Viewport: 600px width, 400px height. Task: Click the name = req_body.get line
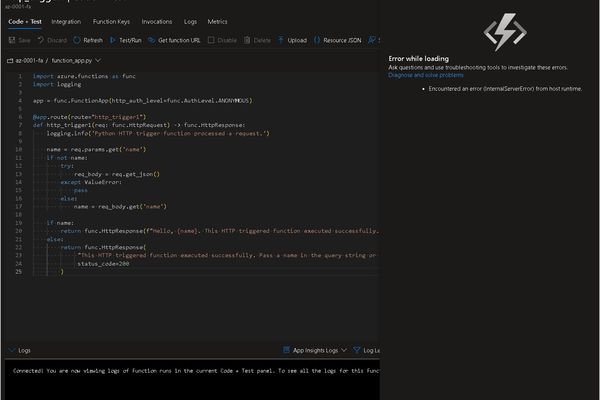coord(120,207)
